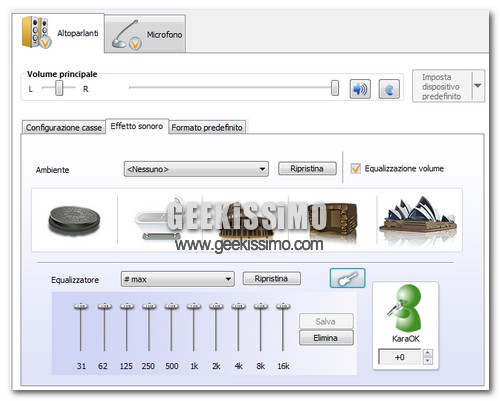Open the Altoparlanti device tab
The image size is (500, 401).
59,33
